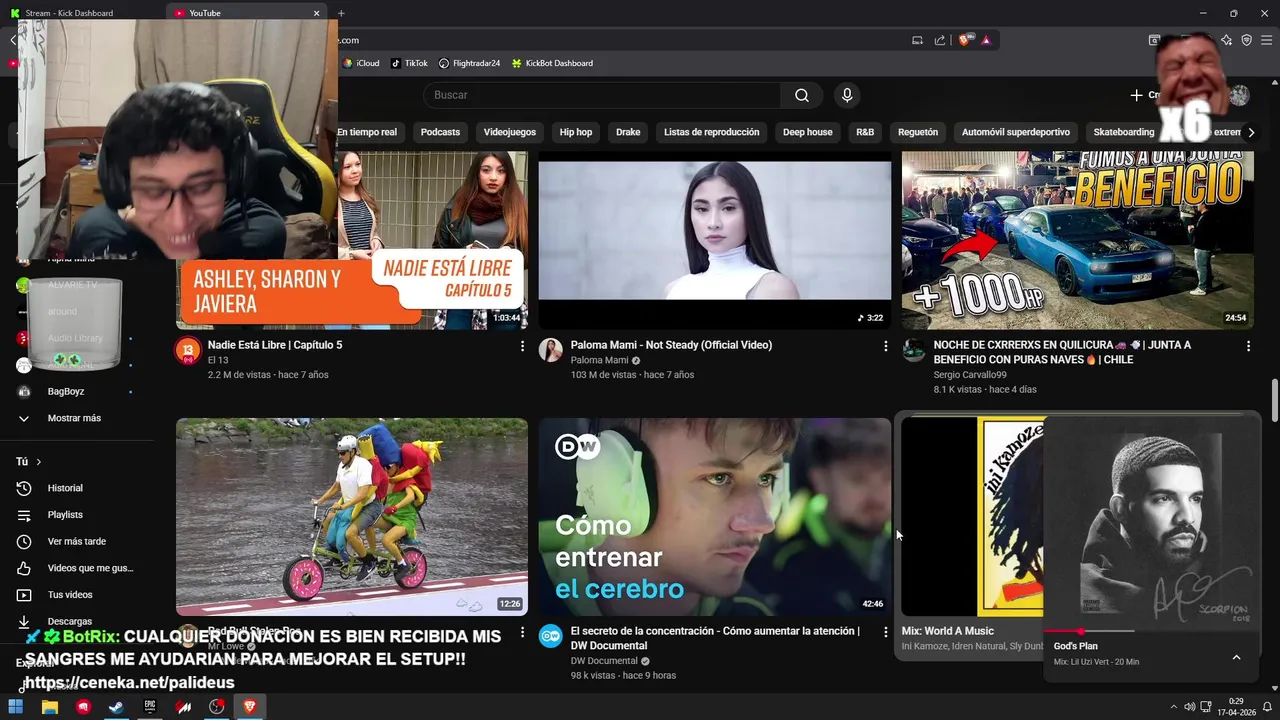Open Paloma Mami channel avatar
This screenshot has width=1280, height=720.
[x=551, y=350]
